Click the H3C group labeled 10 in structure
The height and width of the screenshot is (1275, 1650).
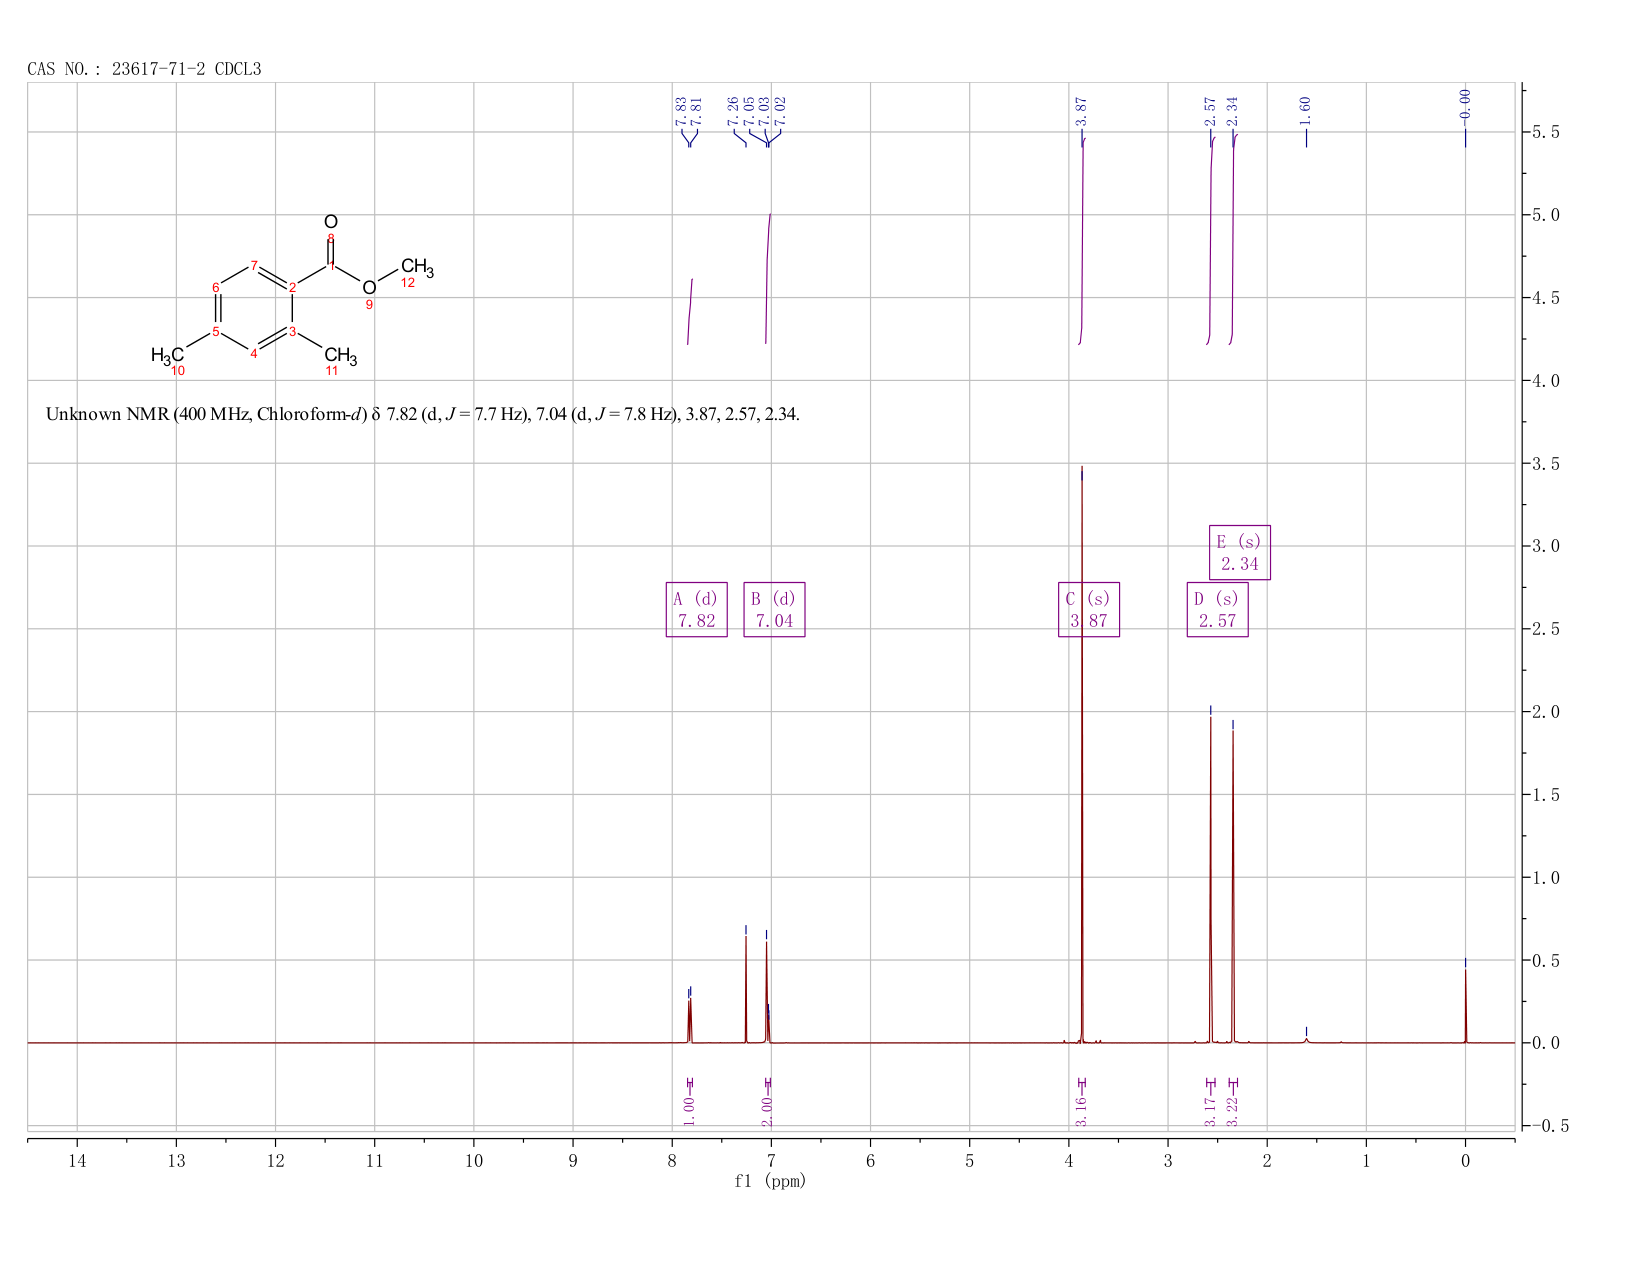(x=167, y=355)
